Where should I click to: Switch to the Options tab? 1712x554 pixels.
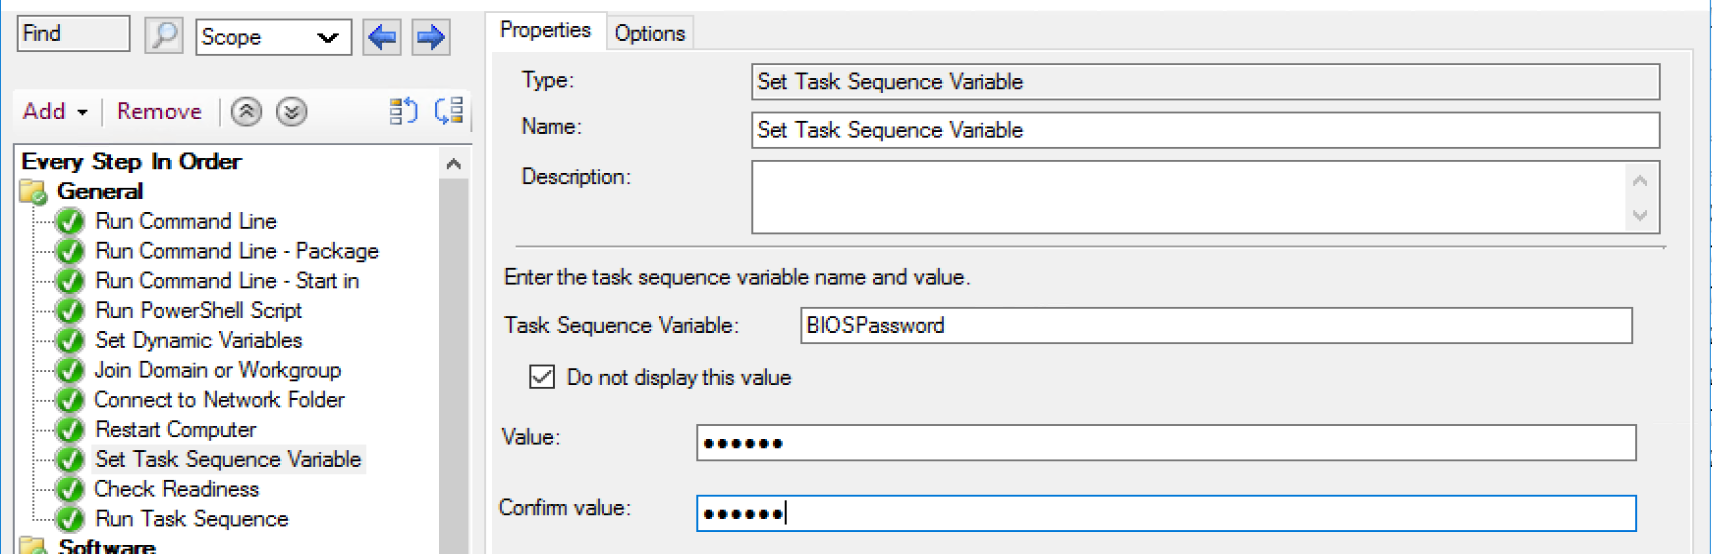coord(649,33)
